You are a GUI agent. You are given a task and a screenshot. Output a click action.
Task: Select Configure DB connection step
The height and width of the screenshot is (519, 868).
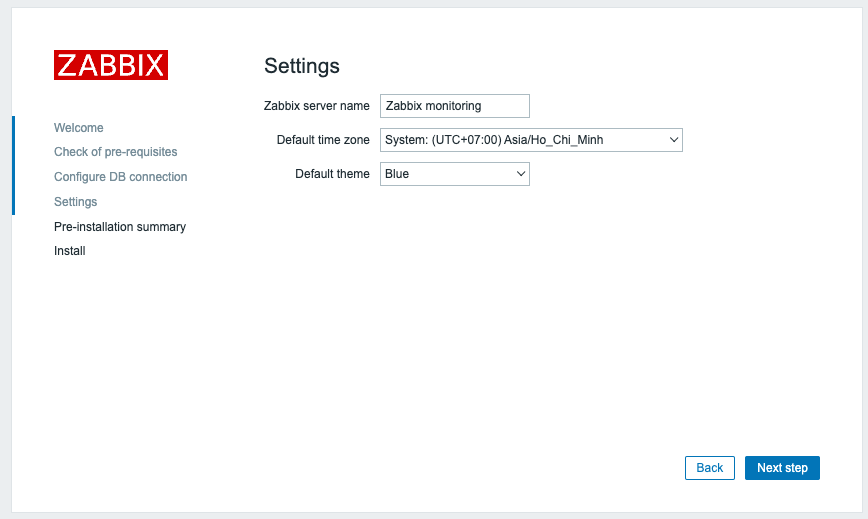click(x=121, y=177)
